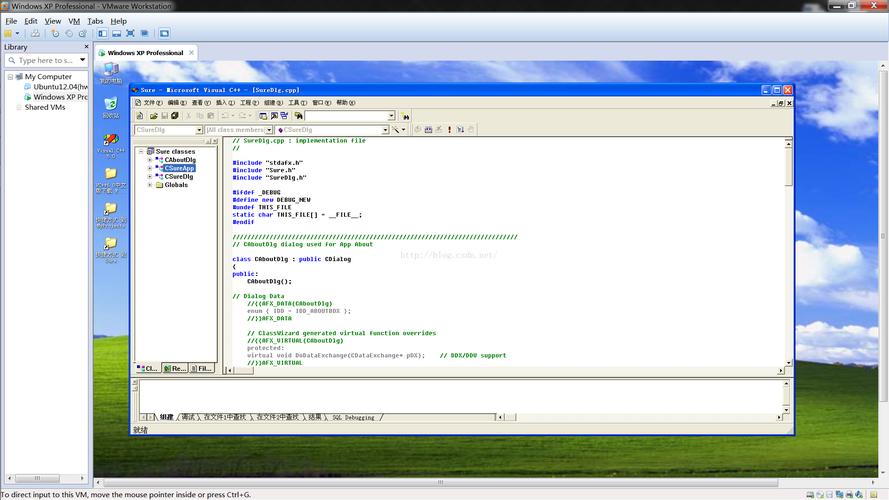Toggle the Output window icon in Visual C++ toolbar

(x=274, y=116)
